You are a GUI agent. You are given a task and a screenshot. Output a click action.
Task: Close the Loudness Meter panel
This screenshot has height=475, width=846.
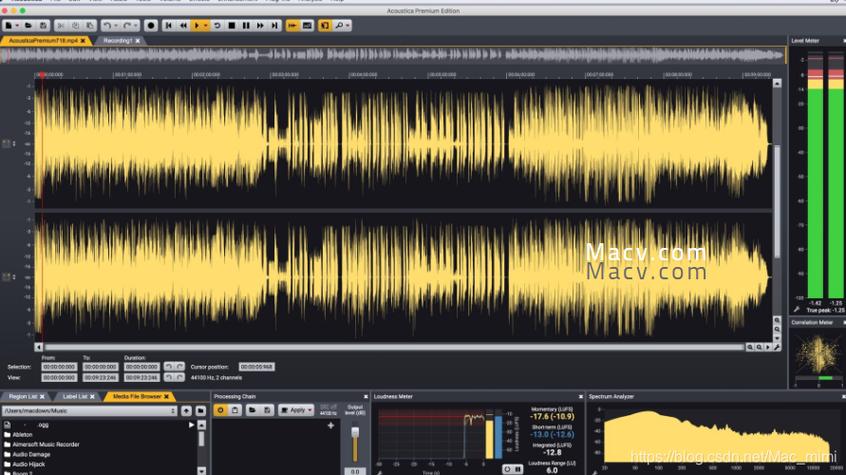coord(581,396)
